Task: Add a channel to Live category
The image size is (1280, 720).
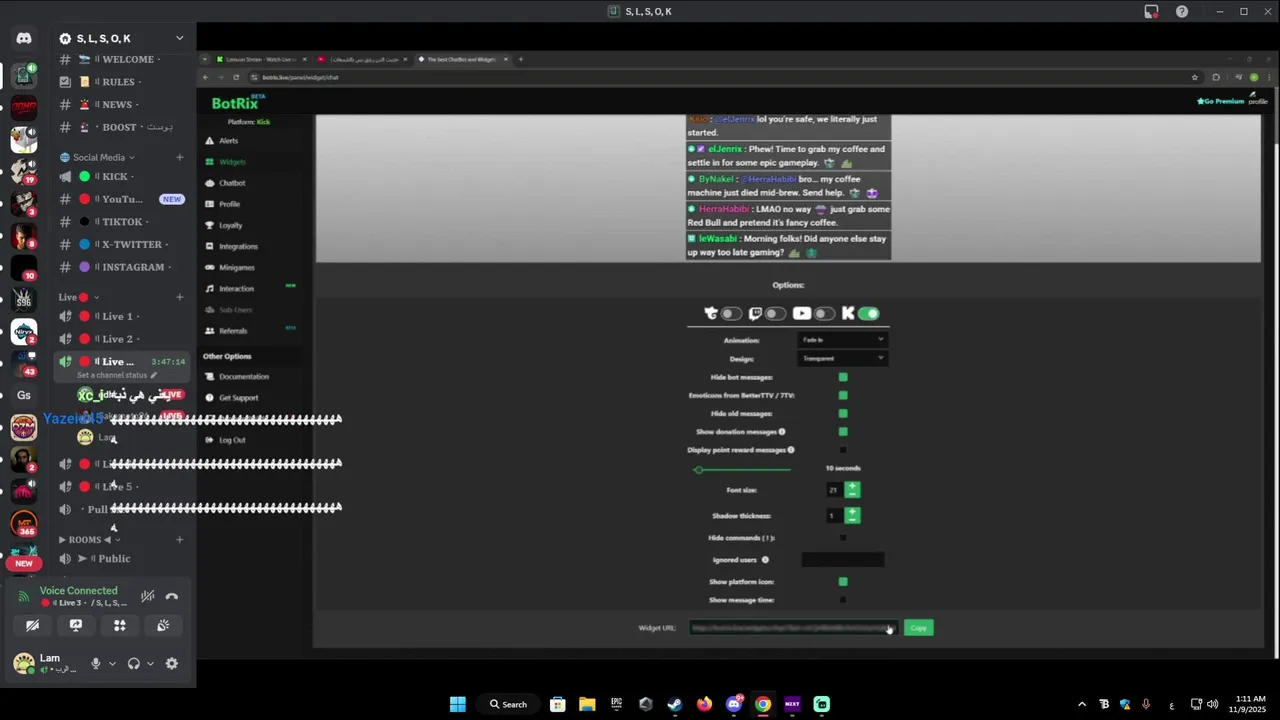Action: coord(180,297)
